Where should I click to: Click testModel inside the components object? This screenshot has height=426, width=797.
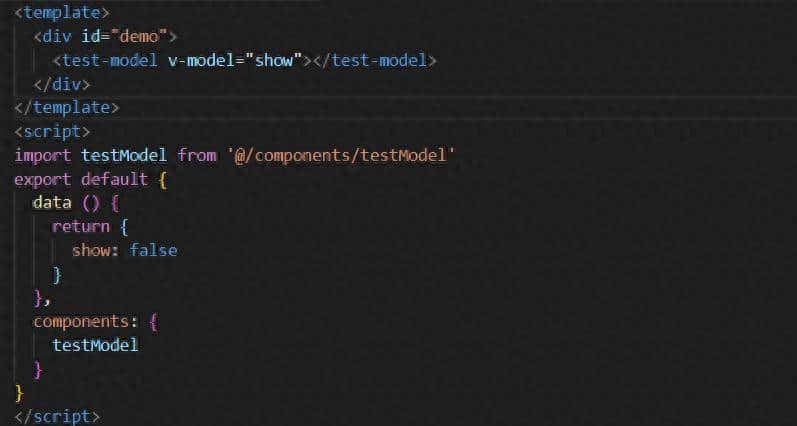pyautogui.click(x=95, y=345)
